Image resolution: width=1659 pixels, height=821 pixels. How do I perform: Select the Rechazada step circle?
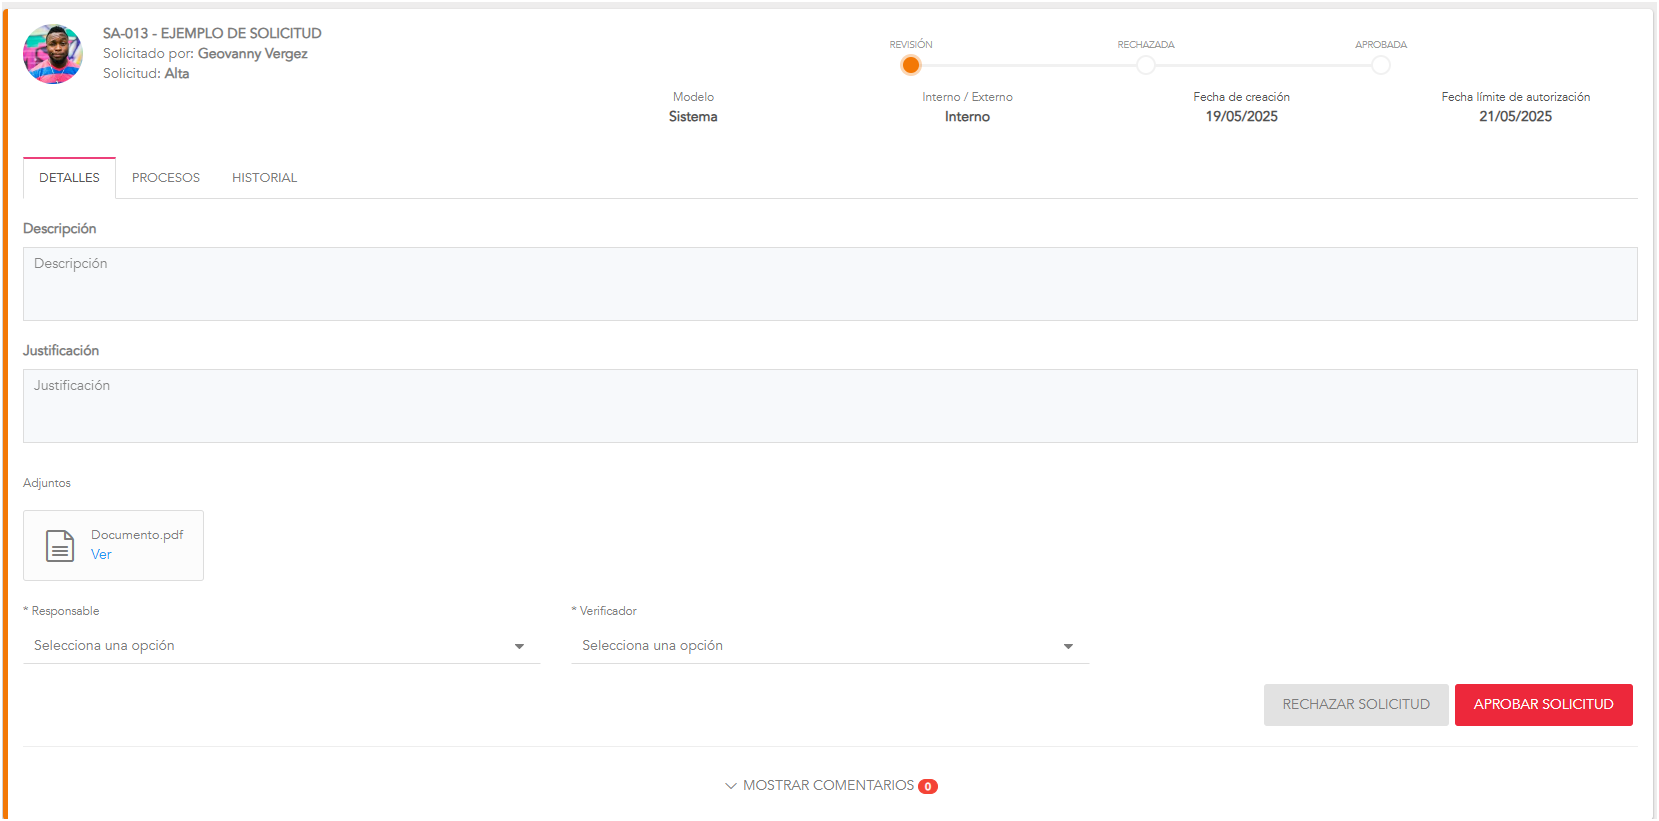tap(1146, 66)
